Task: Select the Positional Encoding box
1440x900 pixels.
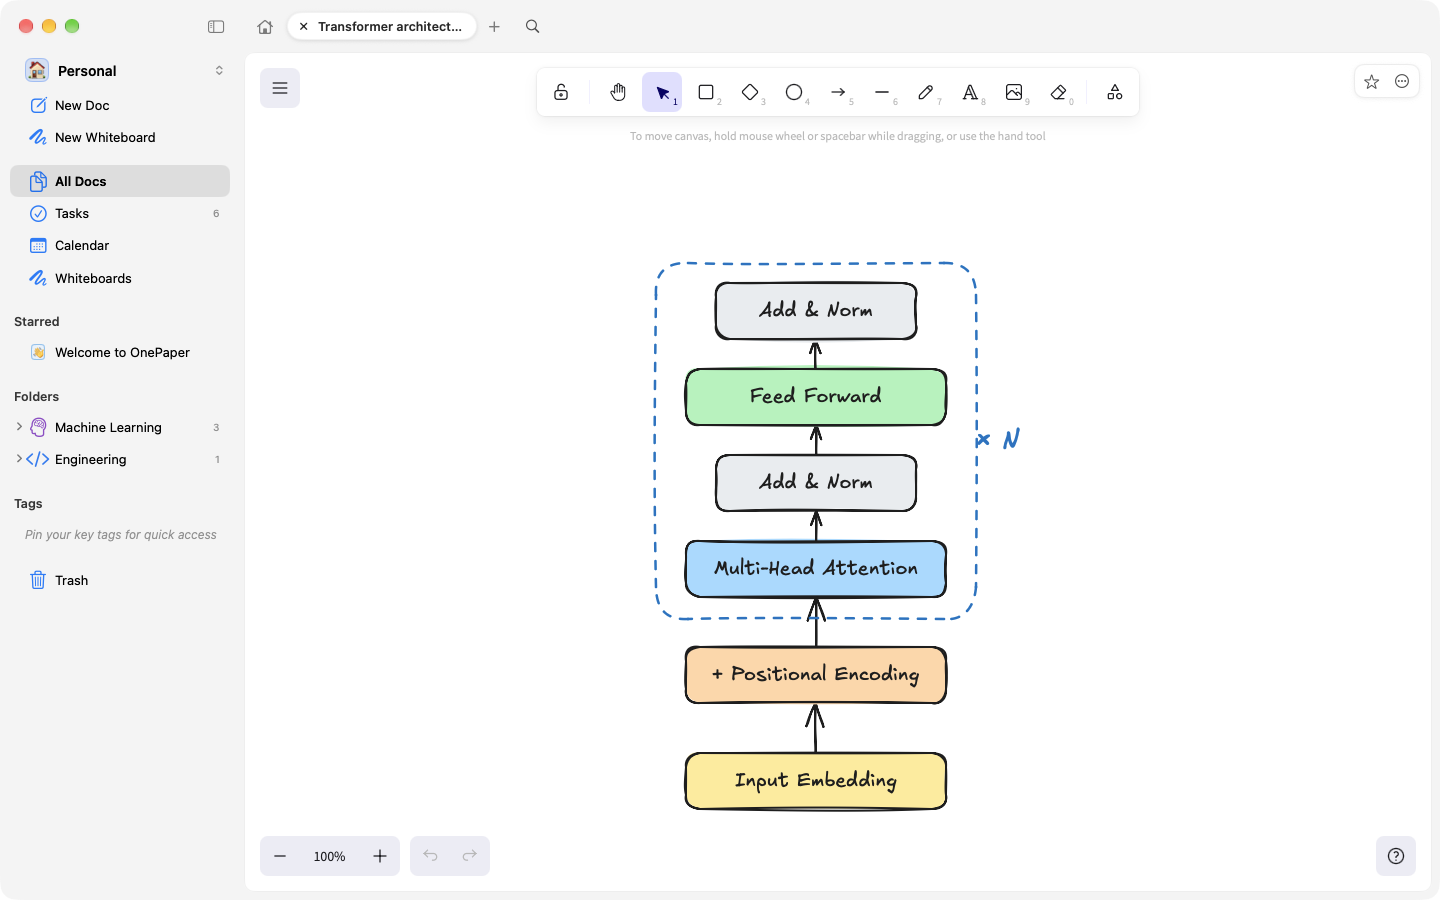Action: click(x=816, y=675)
